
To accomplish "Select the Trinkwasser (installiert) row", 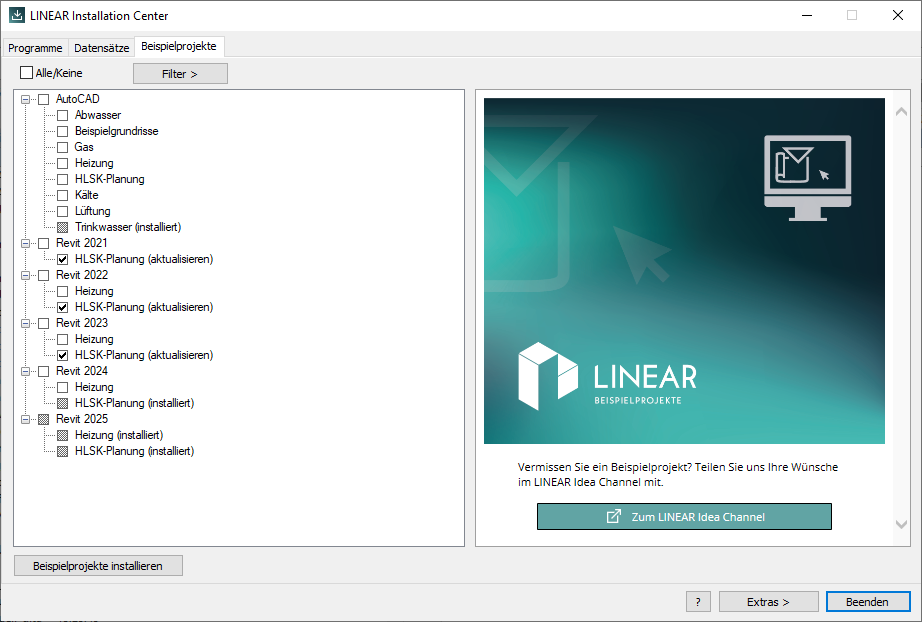I will 128,227.
